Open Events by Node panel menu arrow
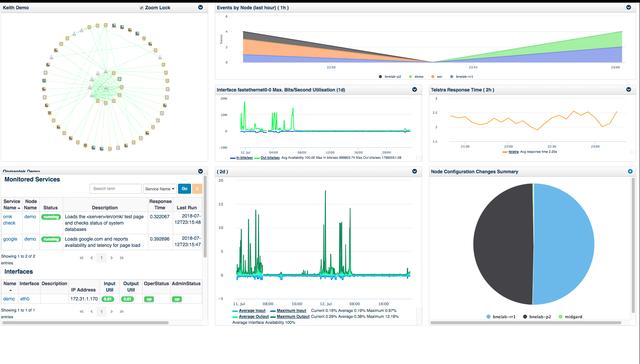Viewport: 640px width, 364px height. click(x=629, y=7)
